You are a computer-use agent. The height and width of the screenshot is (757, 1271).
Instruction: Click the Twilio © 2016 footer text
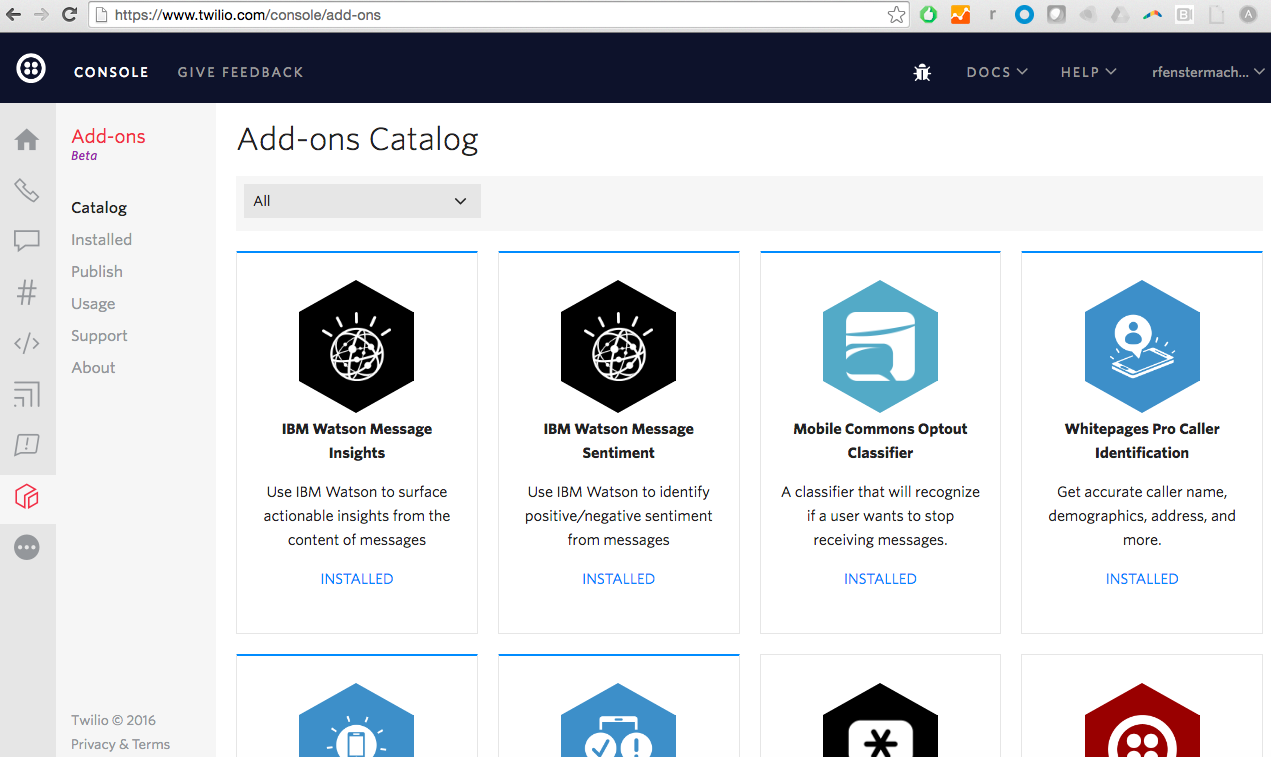pos(113,720)
